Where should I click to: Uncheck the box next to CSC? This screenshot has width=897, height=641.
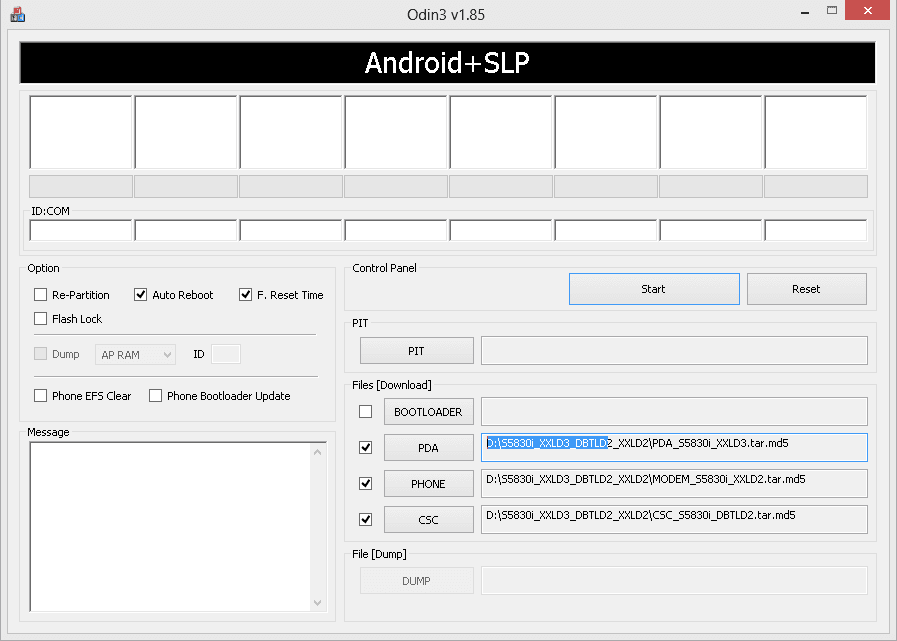[x=366, y=520]
